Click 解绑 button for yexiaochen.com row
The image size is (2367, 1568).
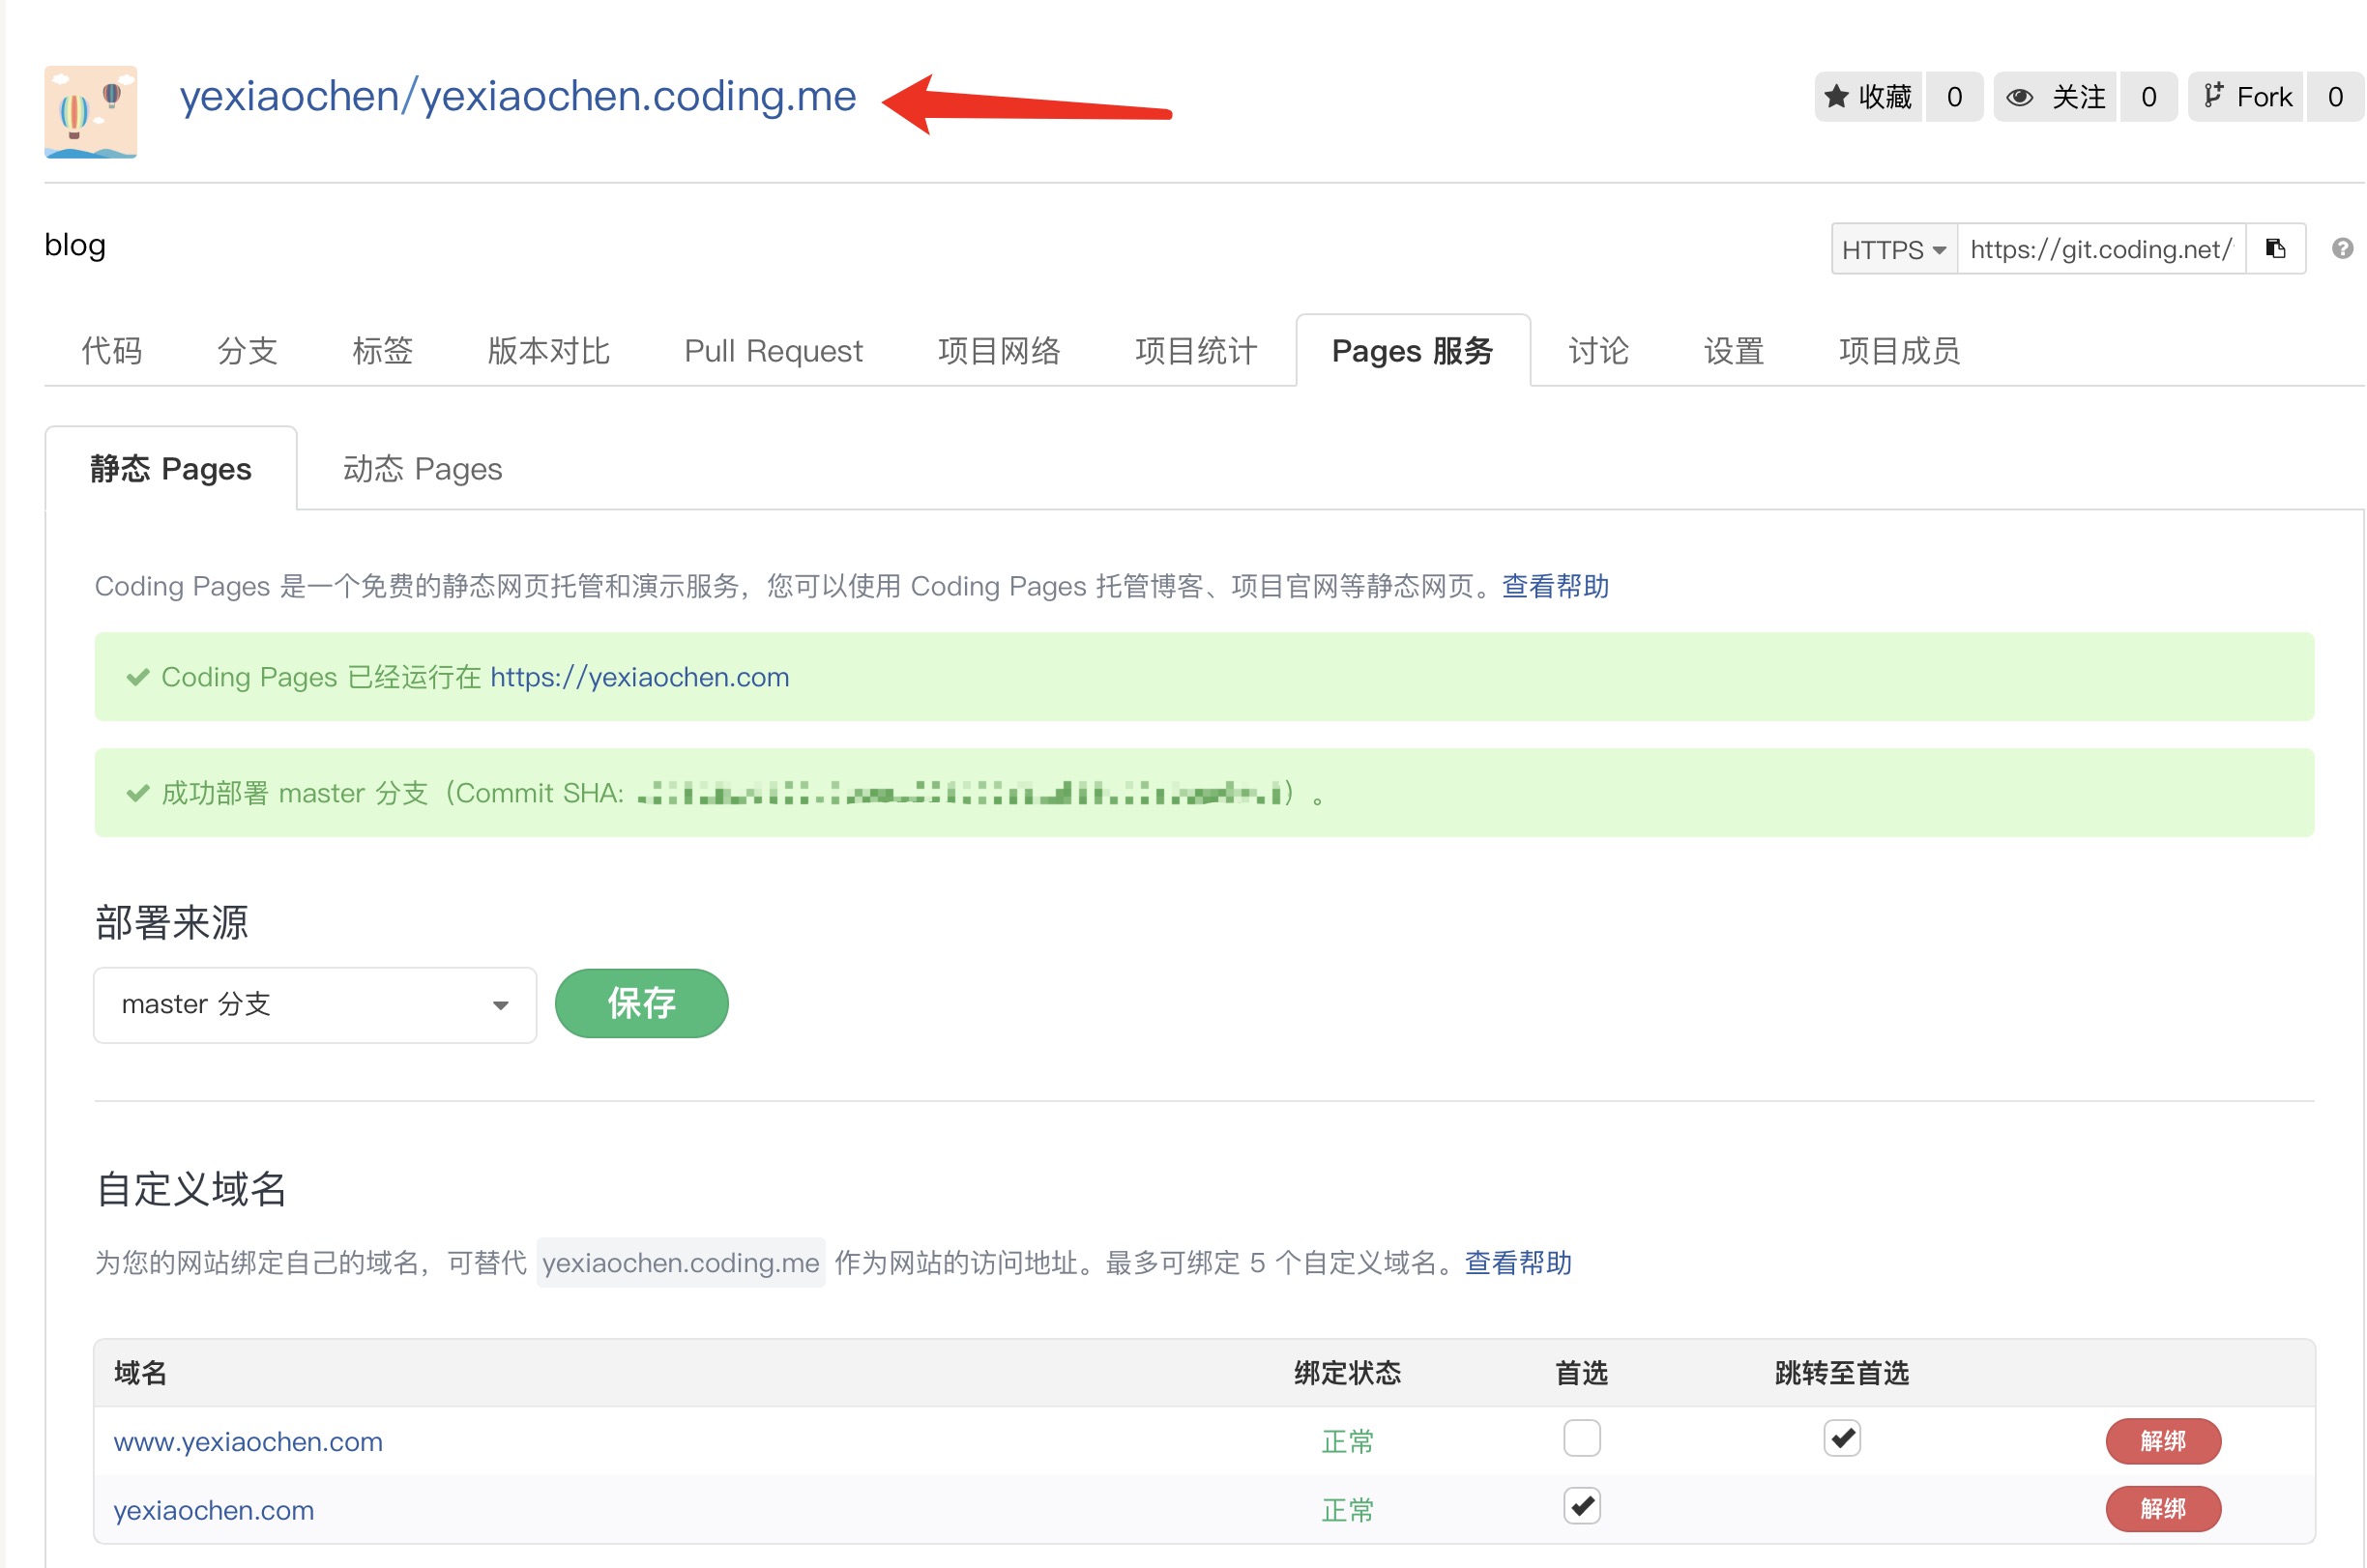click(2162, 1509)
